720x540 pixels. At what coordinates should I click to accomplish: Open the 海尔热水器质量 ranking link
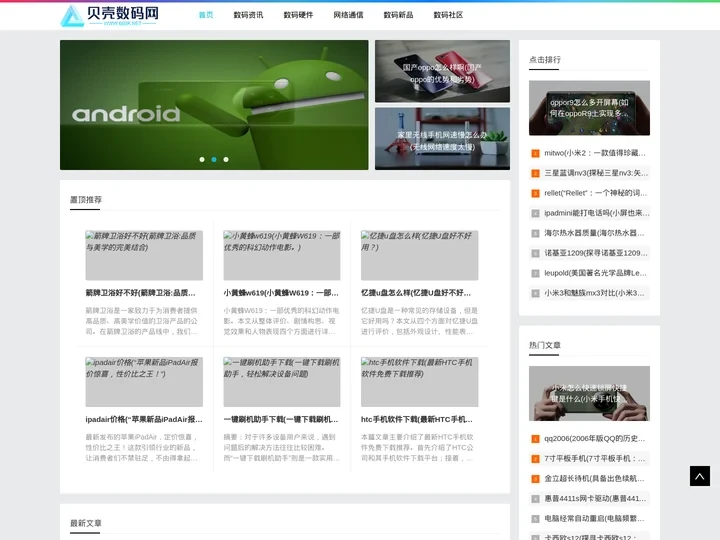point(595,233)
